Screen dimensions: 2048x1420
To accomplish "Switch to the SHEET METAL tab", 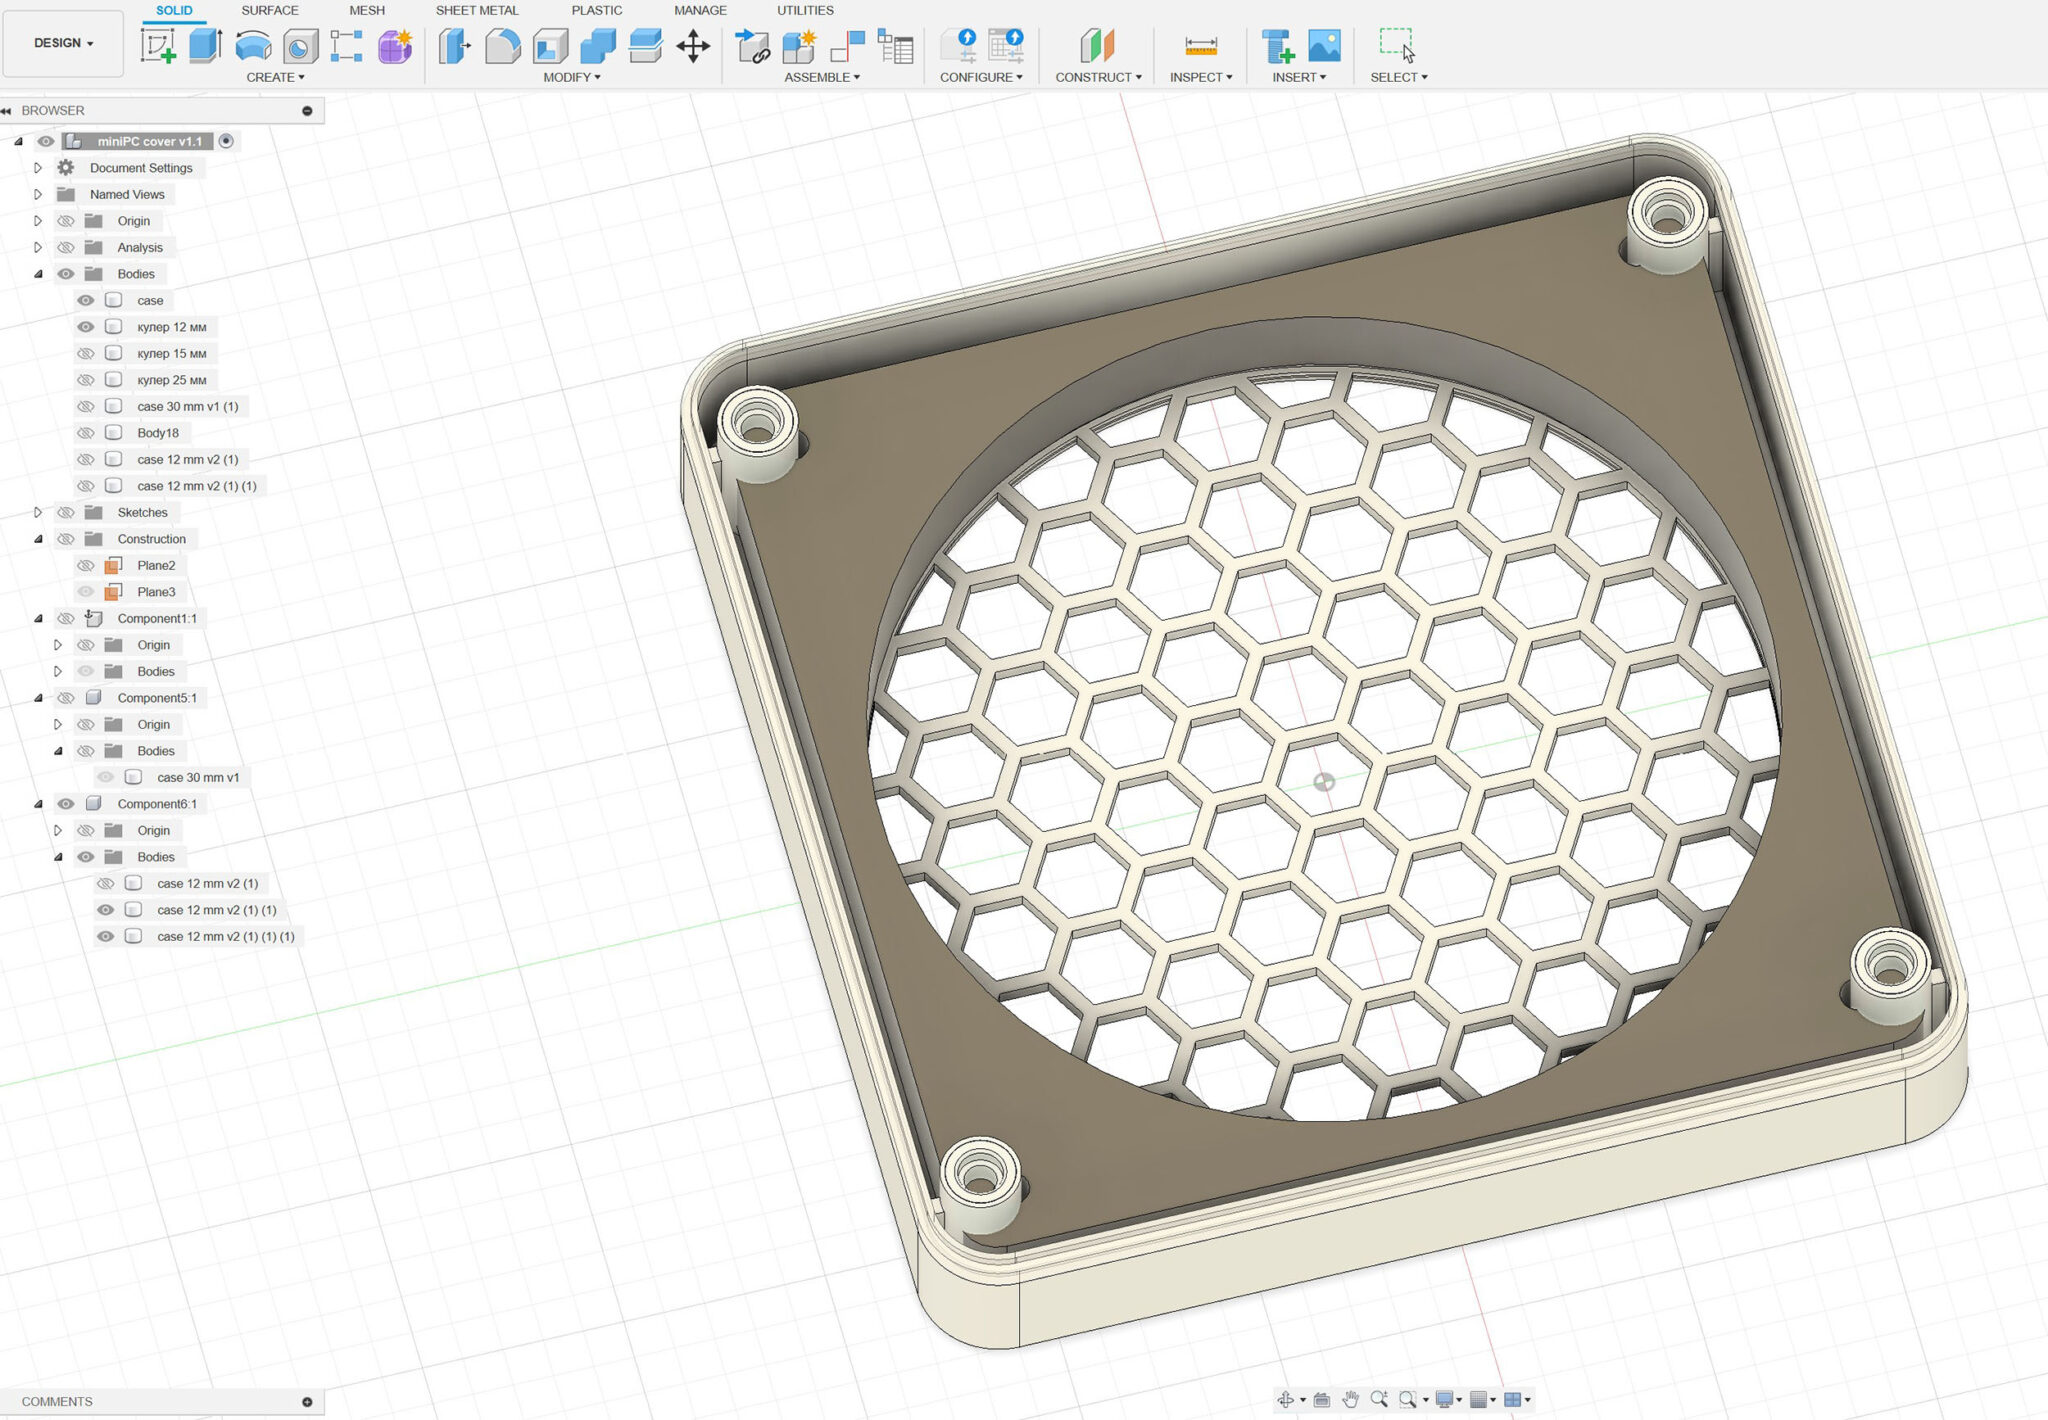I will tap(476, 10).
